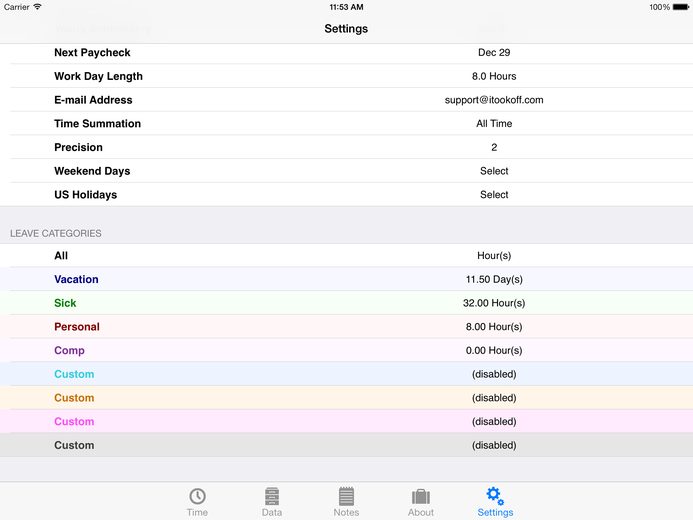The height and width of the screenshot is (520, 693).
Task: Select the Settings tab gear icon
Action: (x=495, y=496)
